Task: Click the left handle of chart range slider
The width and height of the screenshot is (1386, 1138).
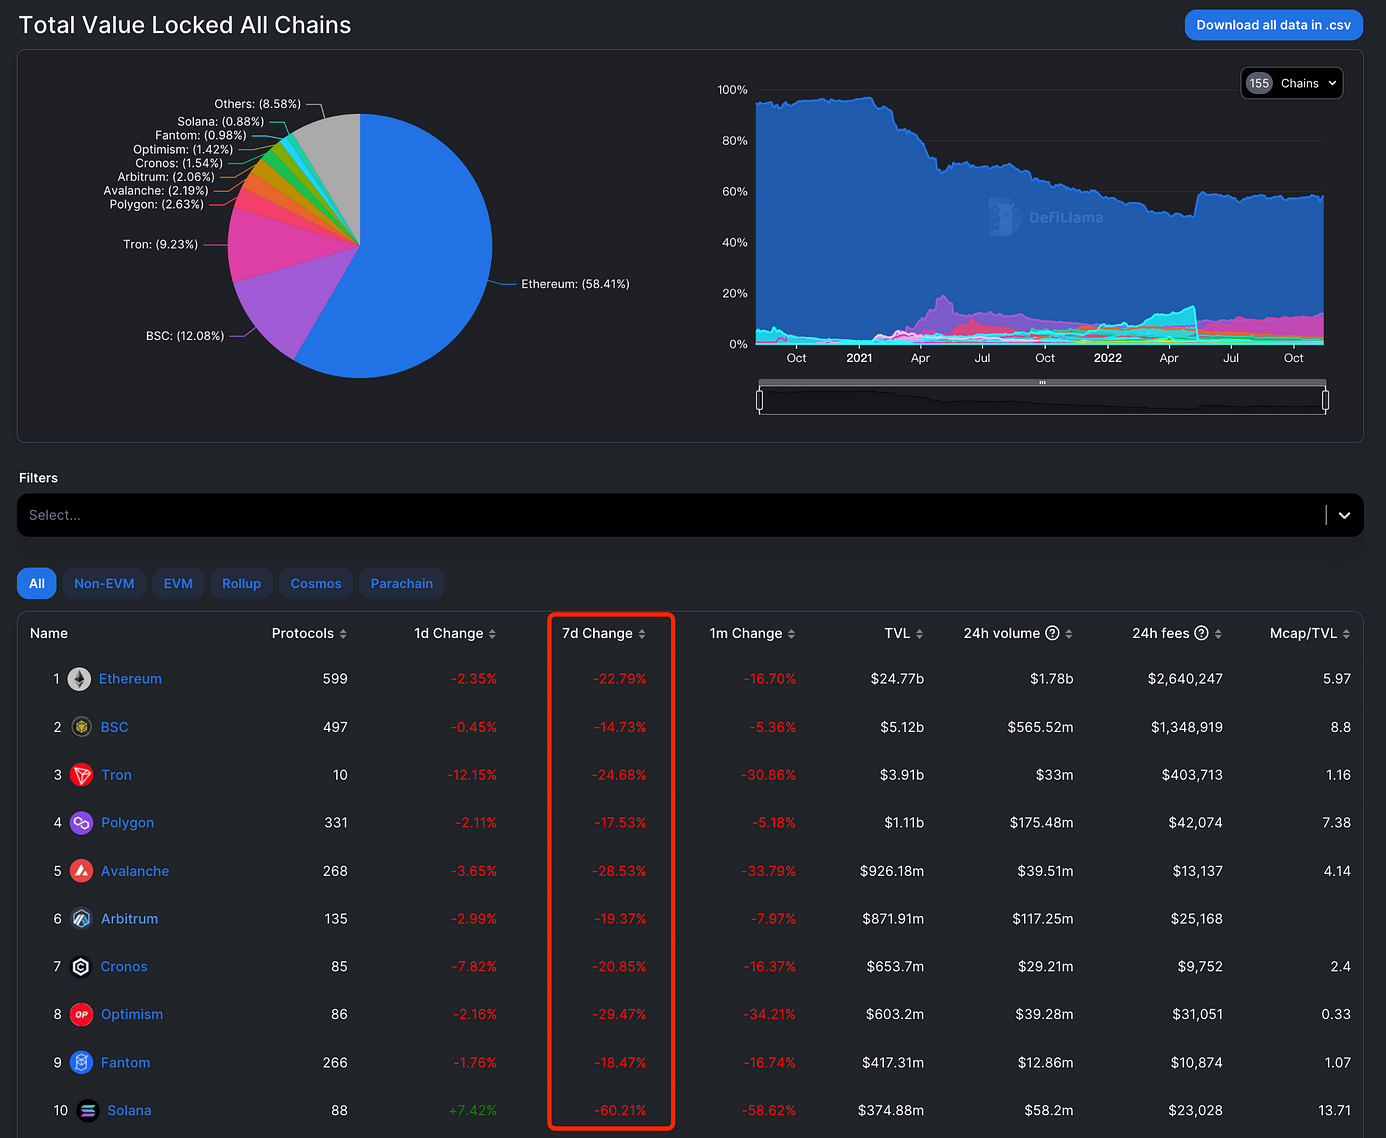Action: tap(759, 401)
